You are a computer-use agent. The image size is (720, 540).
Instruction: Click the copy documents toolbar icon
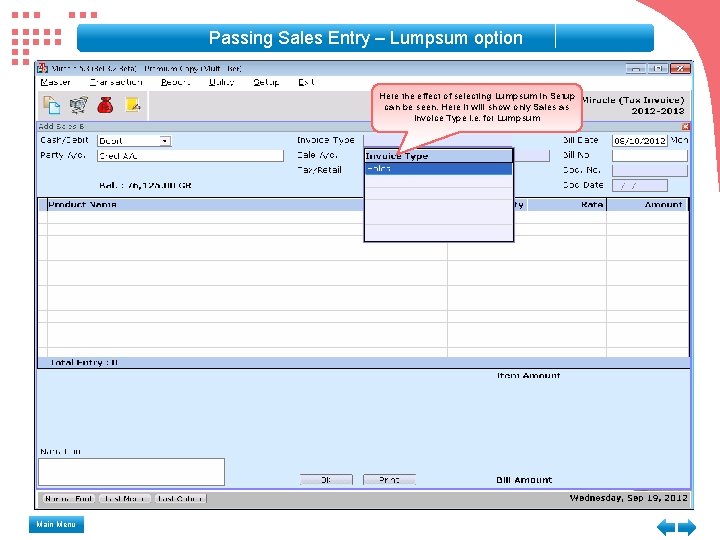click(51, 105)
